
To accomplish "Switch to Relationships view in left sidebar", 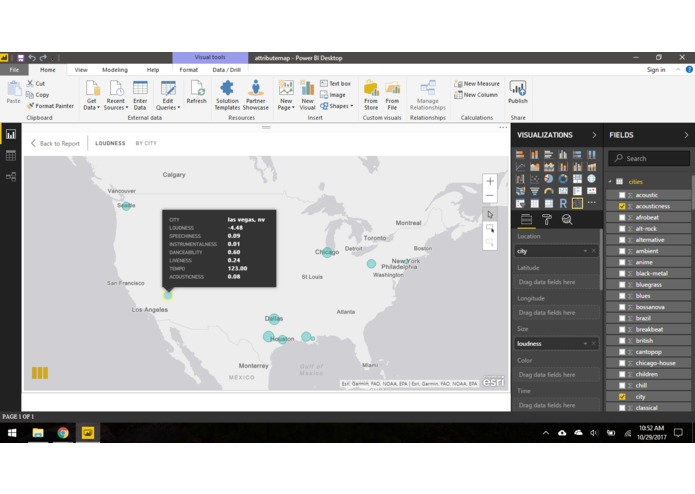I will pyautogui.click(x=11, y=177).
